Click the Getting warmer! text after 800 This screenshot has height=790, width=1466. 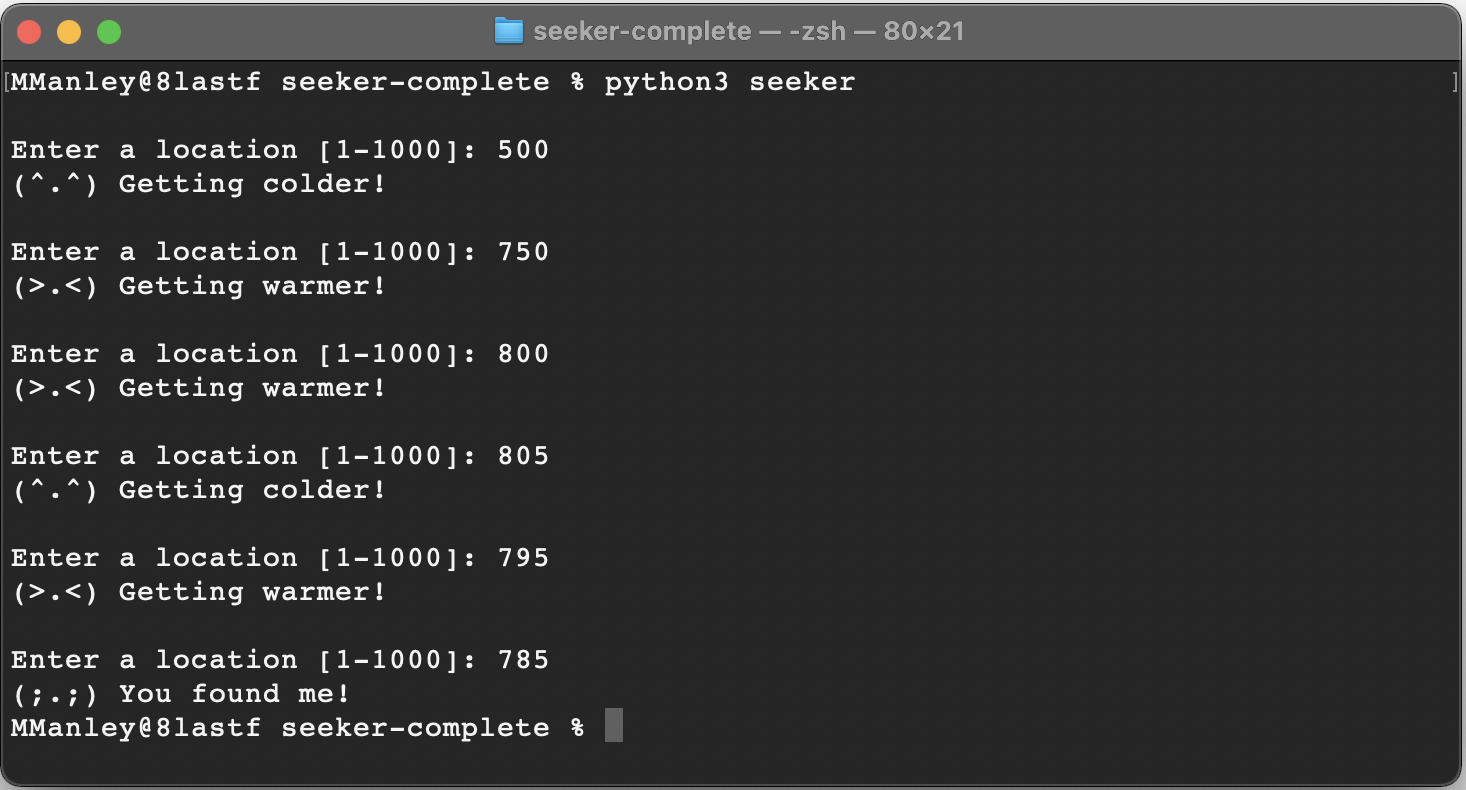coord(250,387)
